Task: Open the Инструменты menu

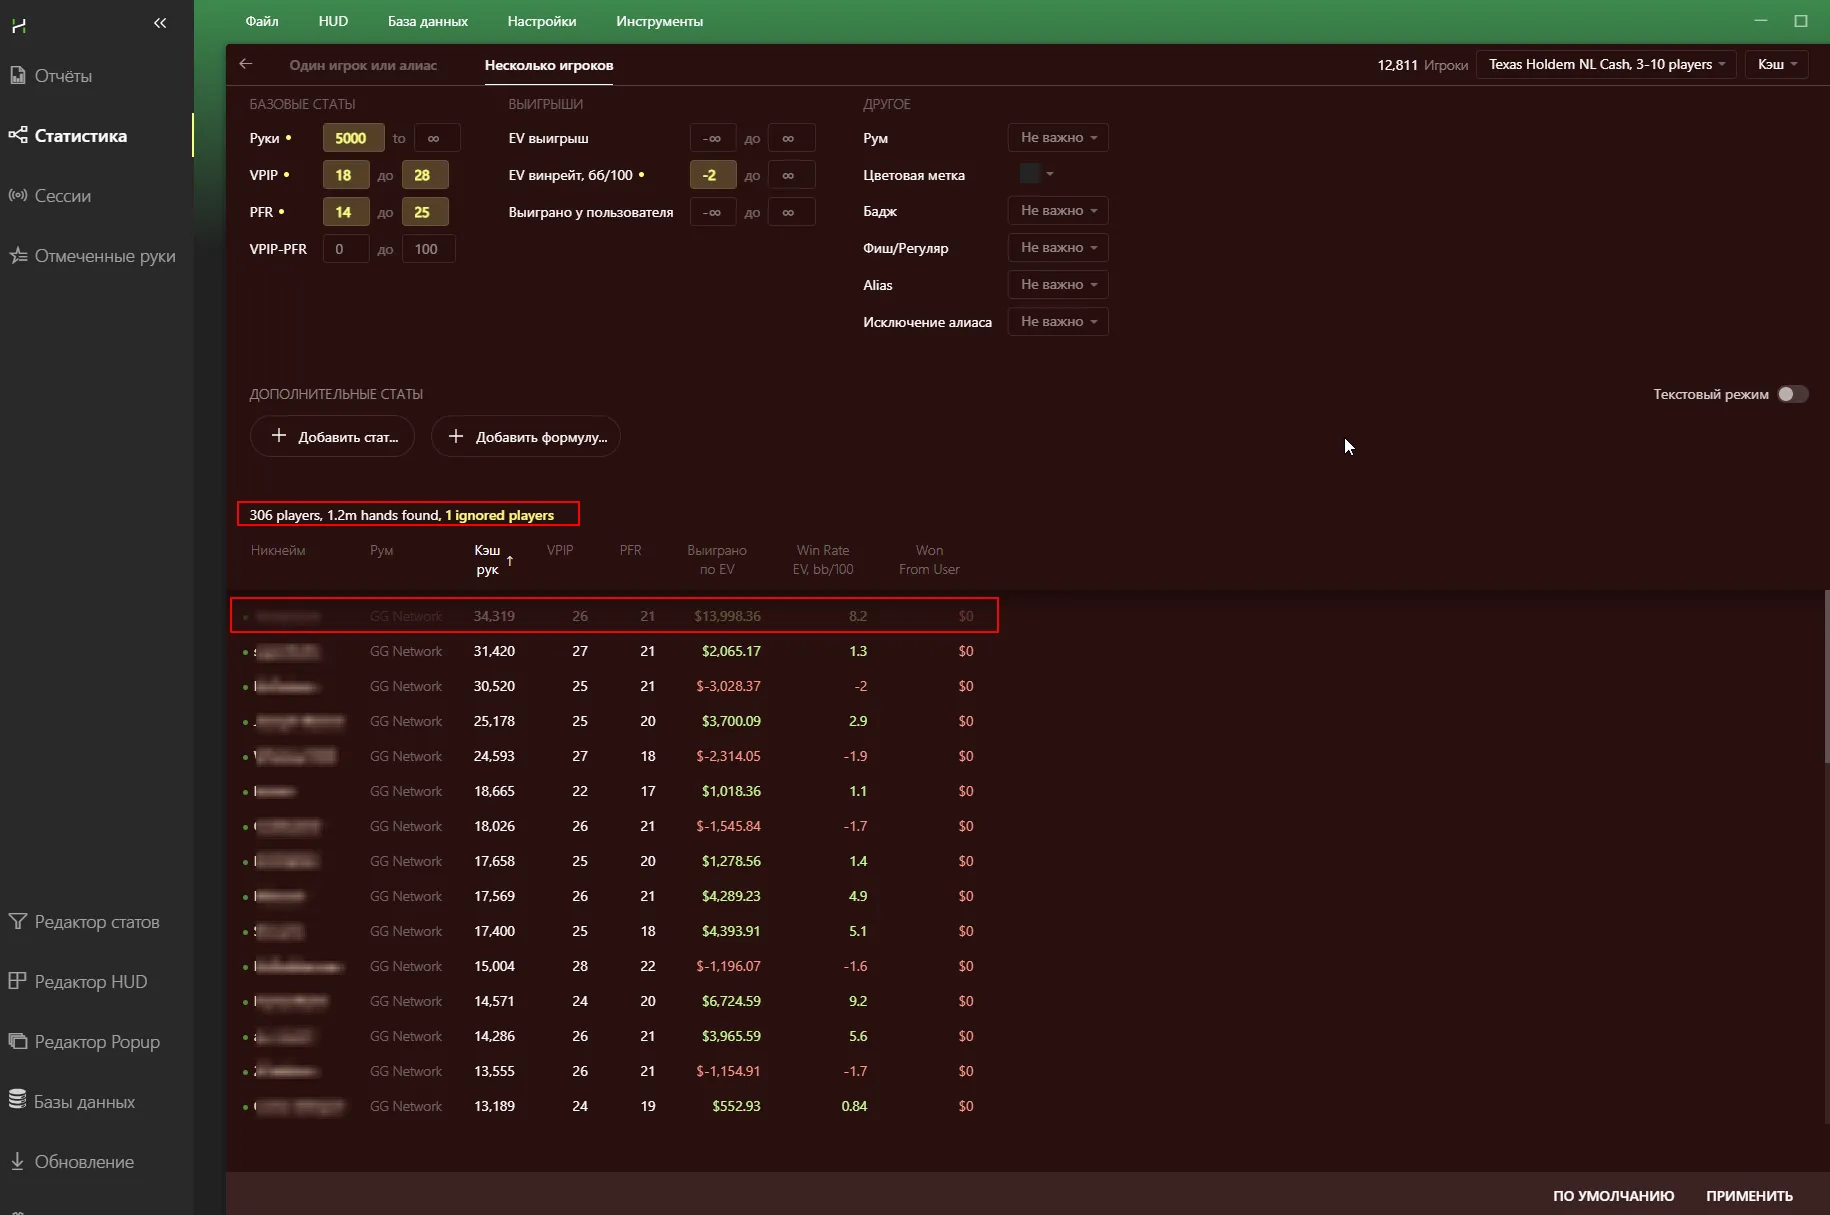Action: pos(659,21)
